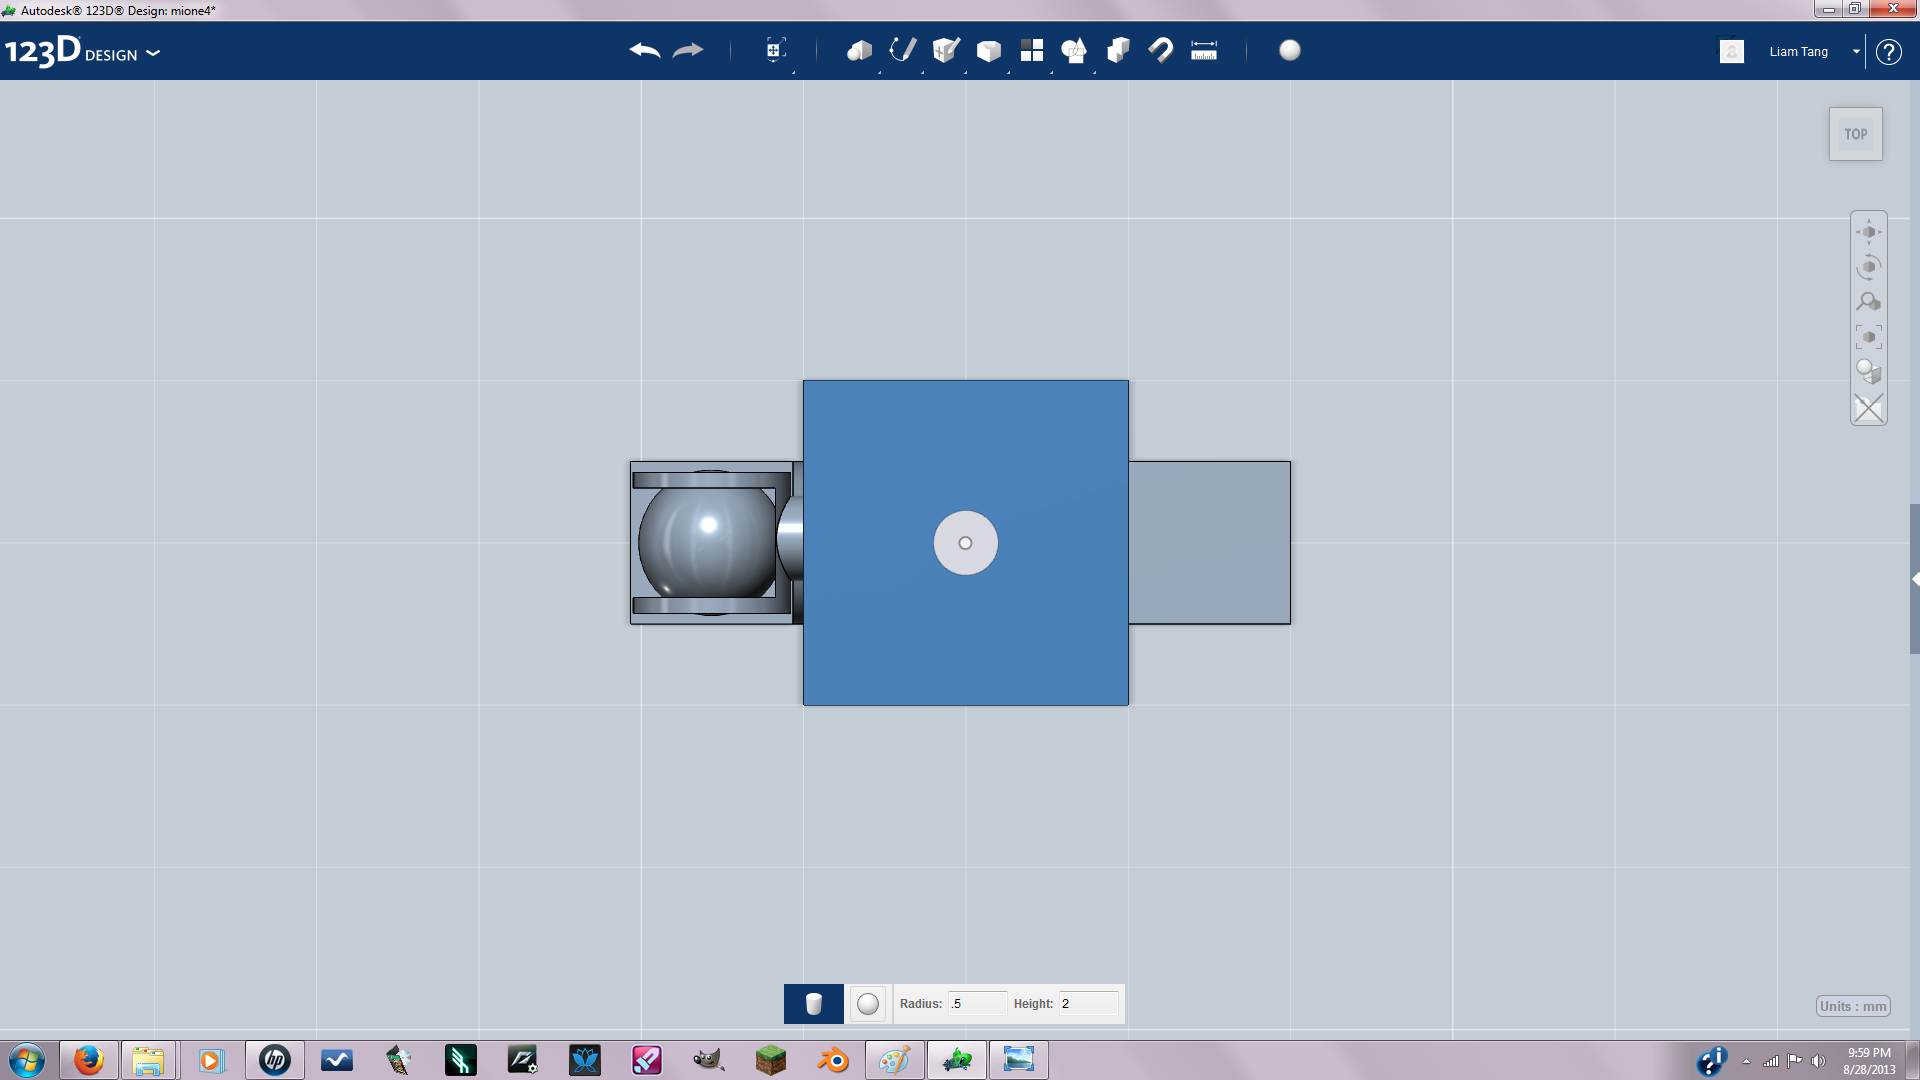Viewport: 1920px width, 1080px height.
Task: Open the Help question mark
Action: 1888,52
